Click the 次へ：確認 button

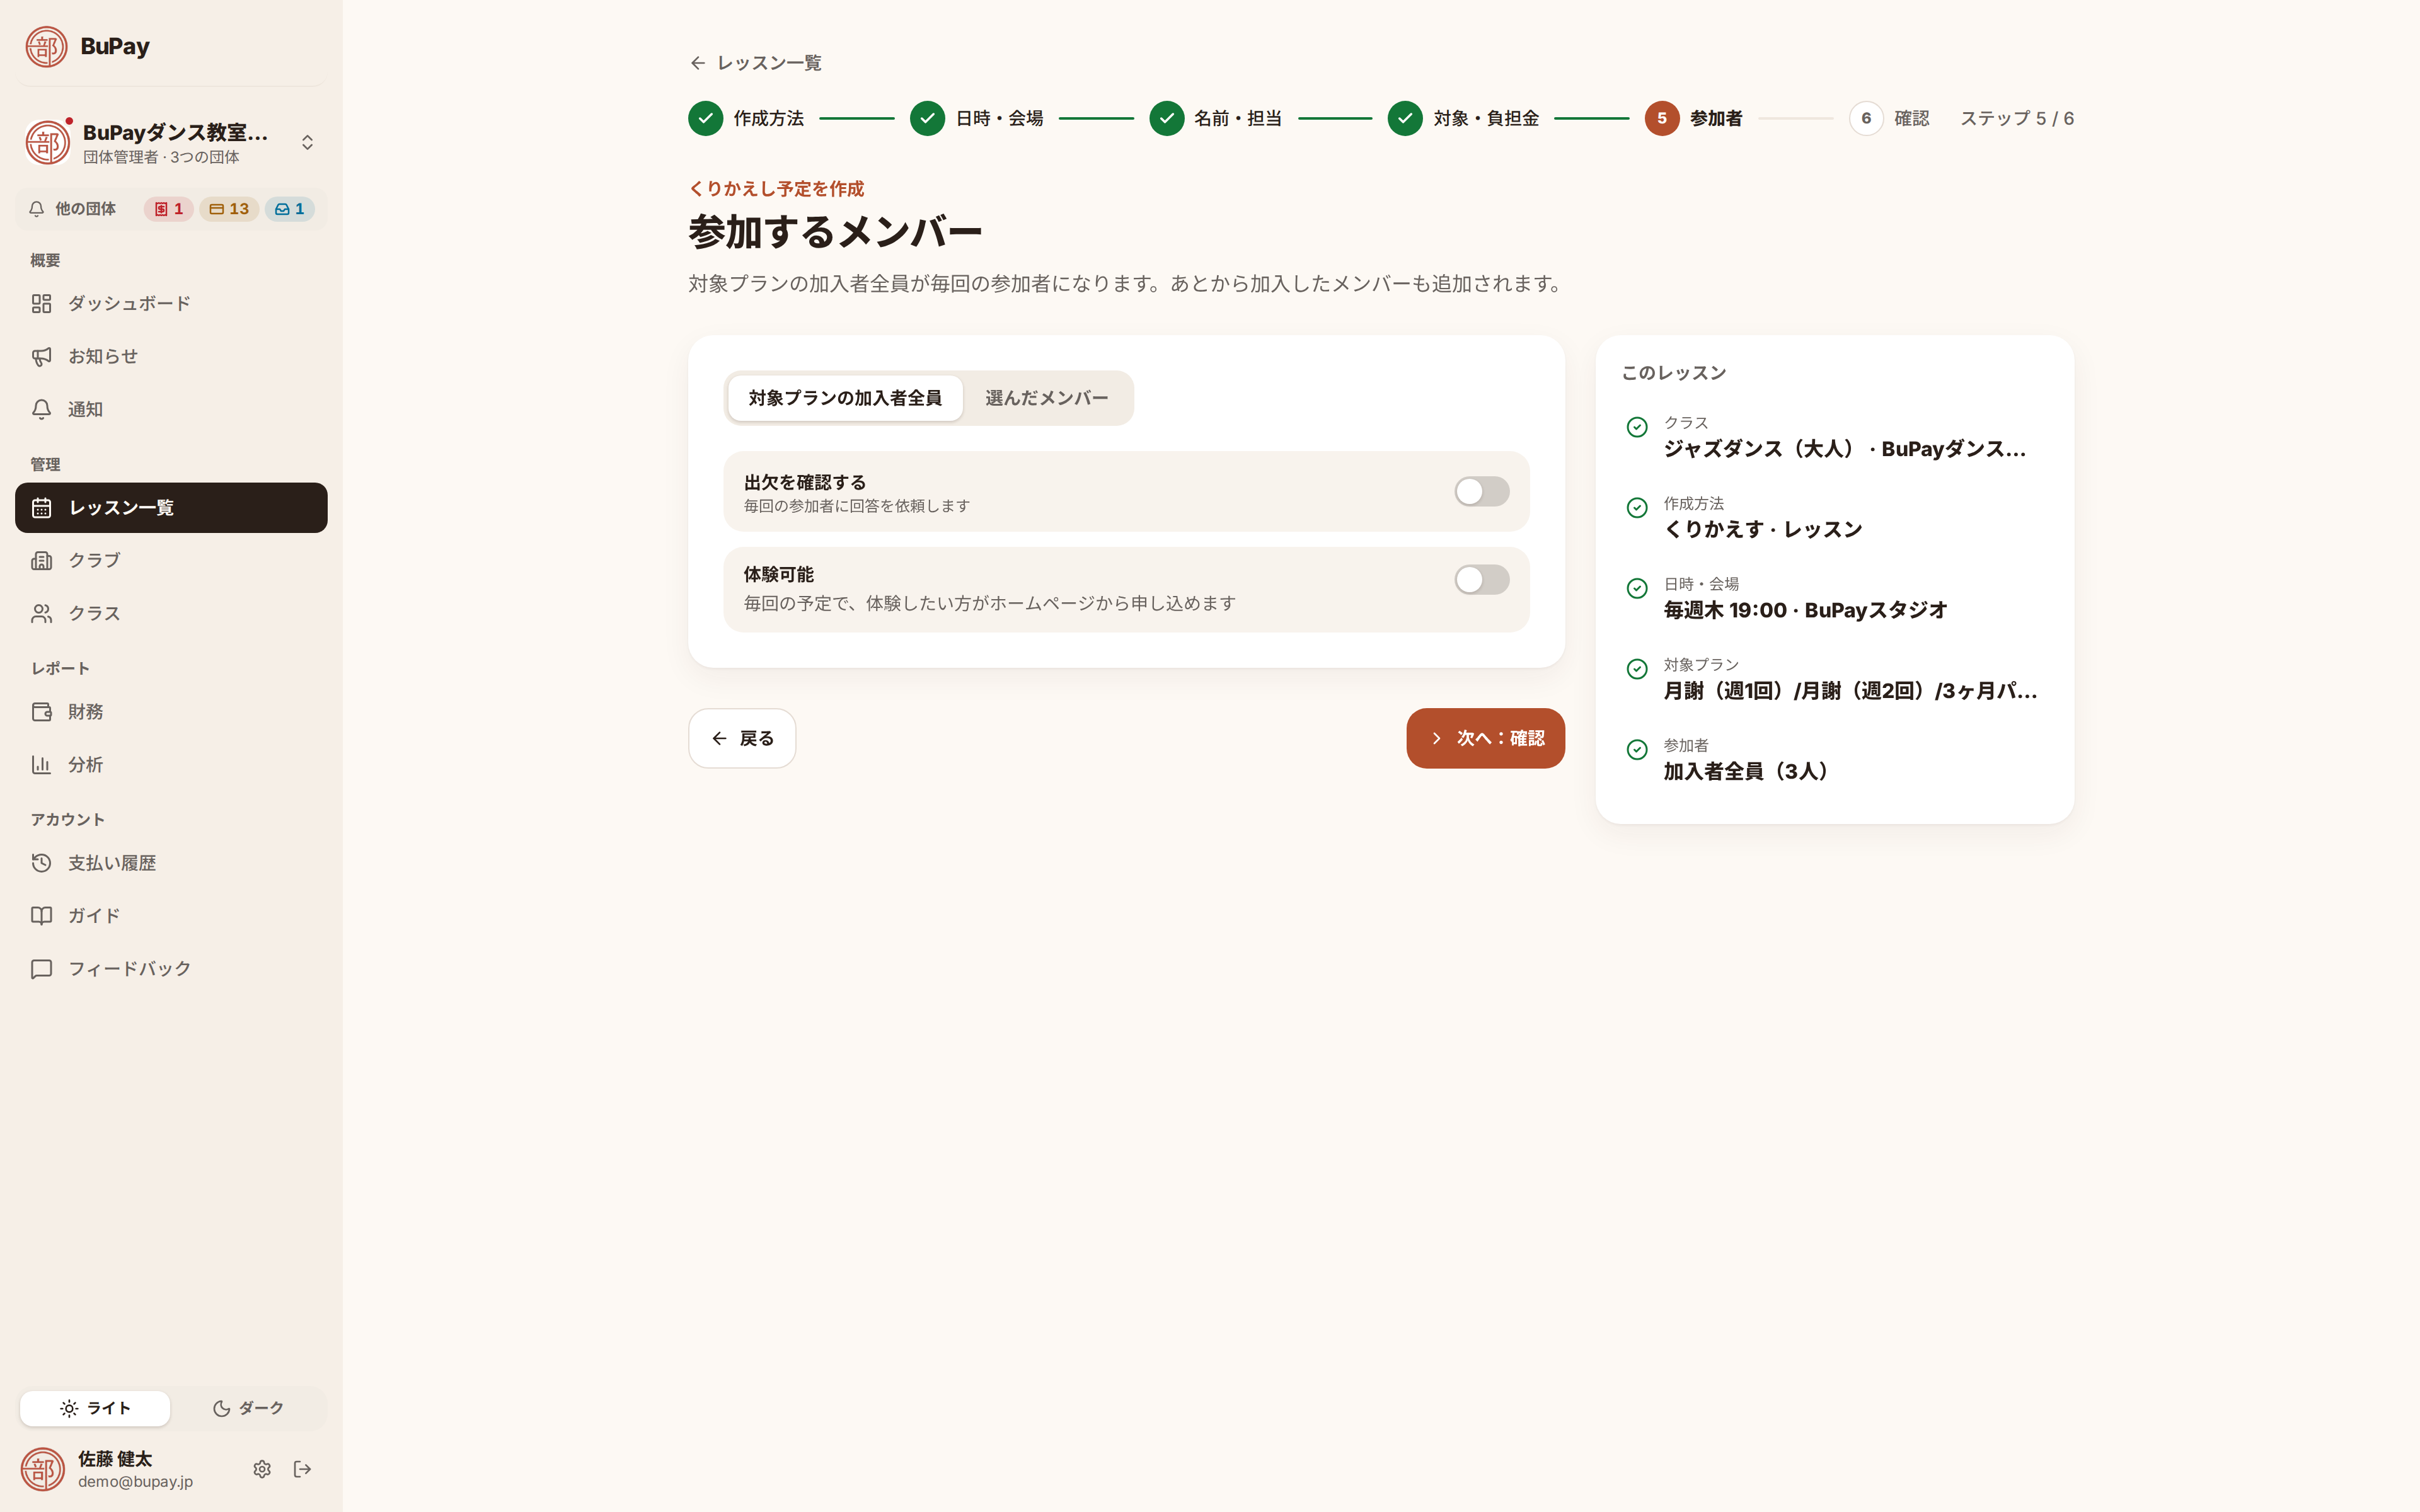[1485, 738]
